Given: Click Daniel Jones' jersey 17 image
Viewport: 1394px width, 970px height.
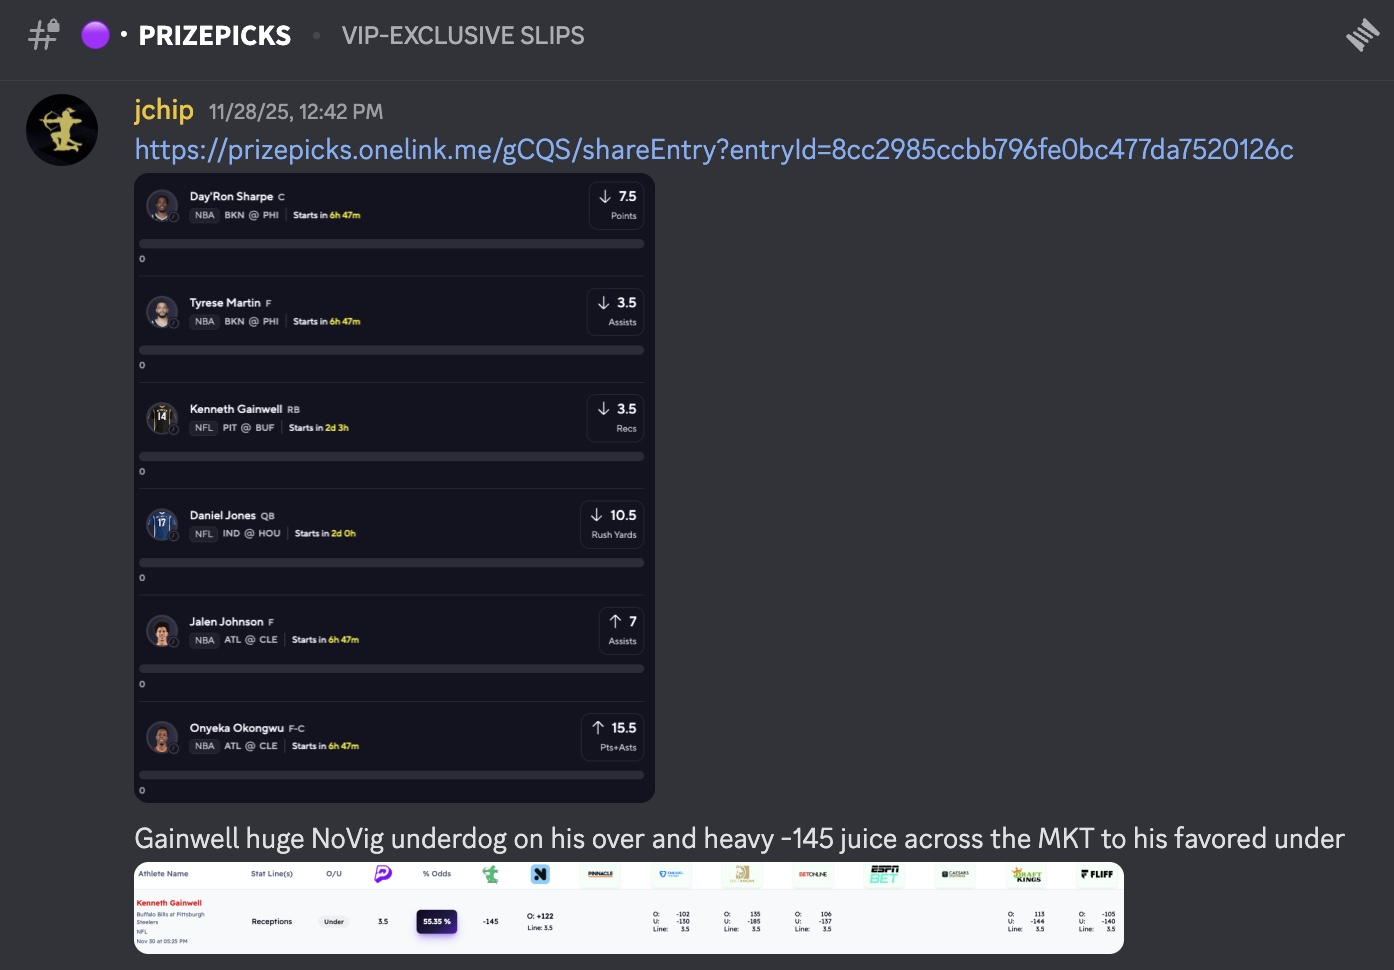Looking at the screenshot, I should tap(162, 524).
